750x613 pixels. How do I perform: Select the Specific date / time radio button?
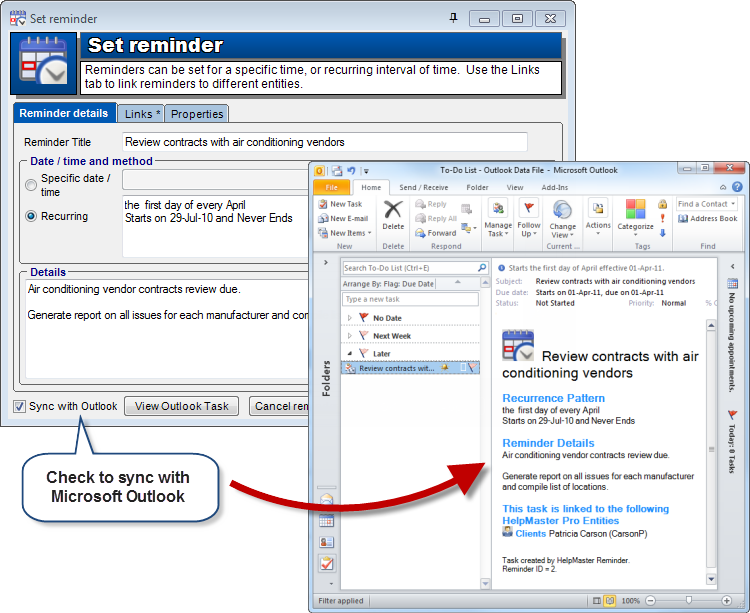pos(31,185)
